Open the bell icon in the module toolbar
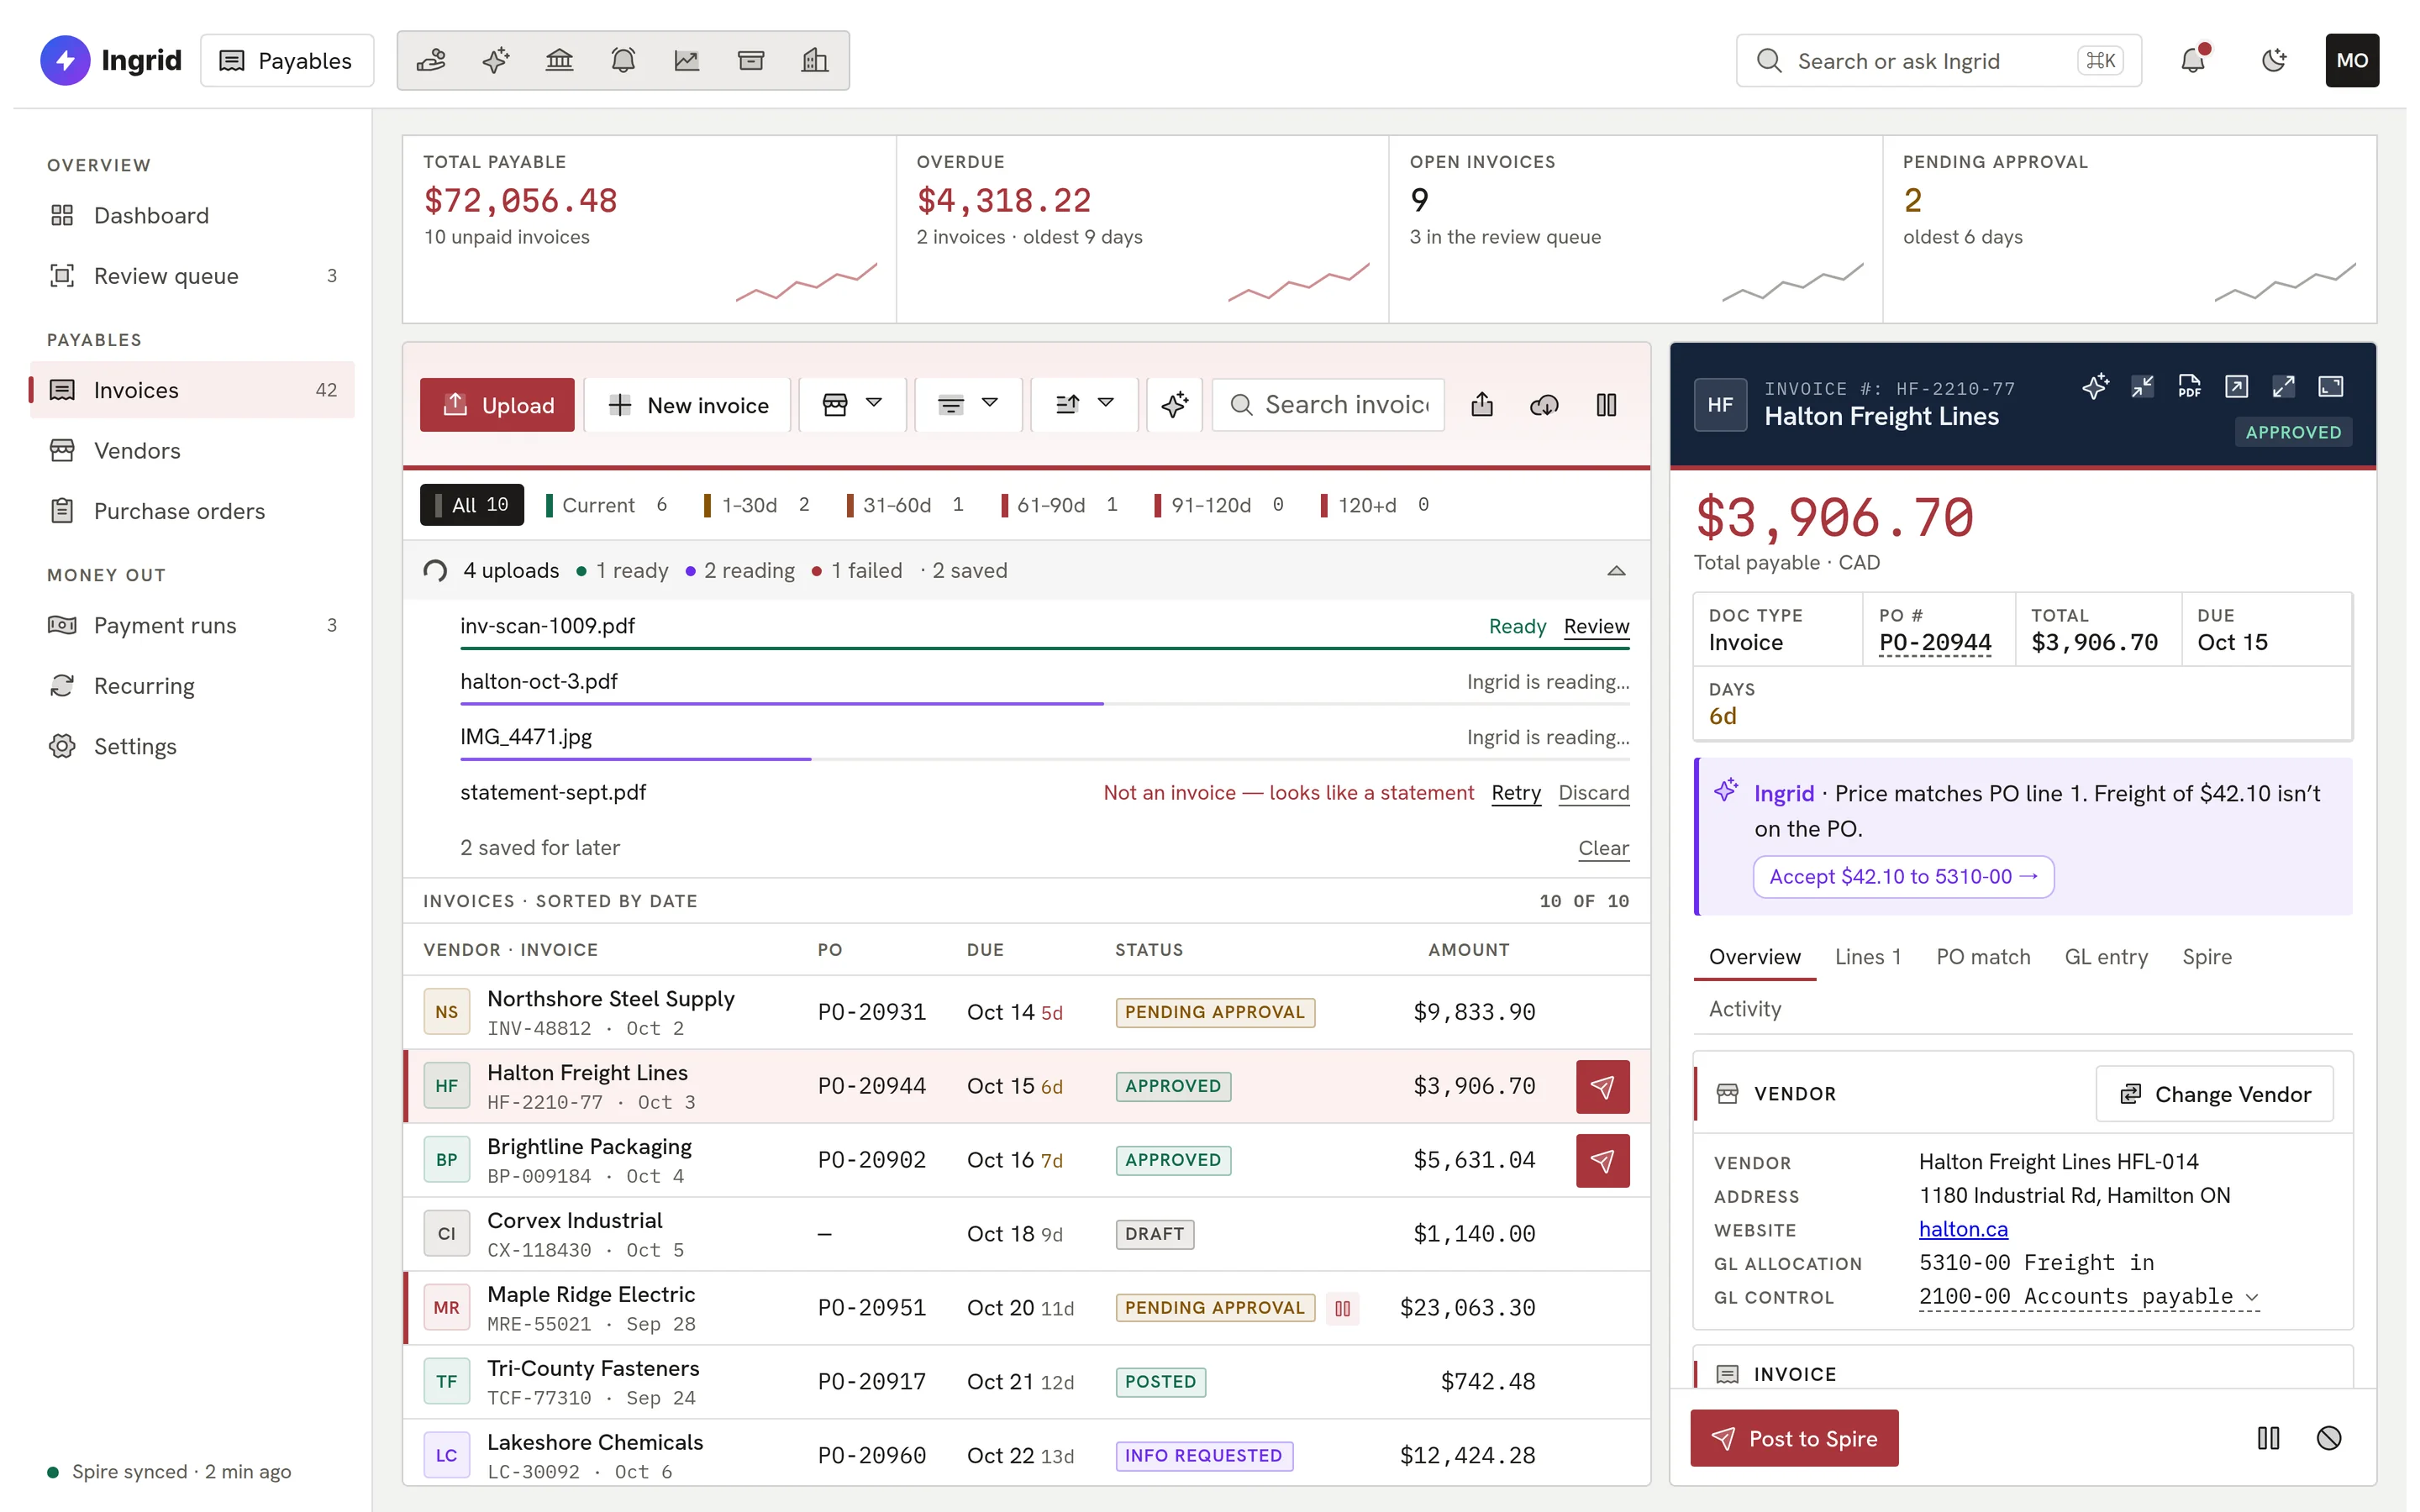2420x1512 pixels. tap(623, 61)
